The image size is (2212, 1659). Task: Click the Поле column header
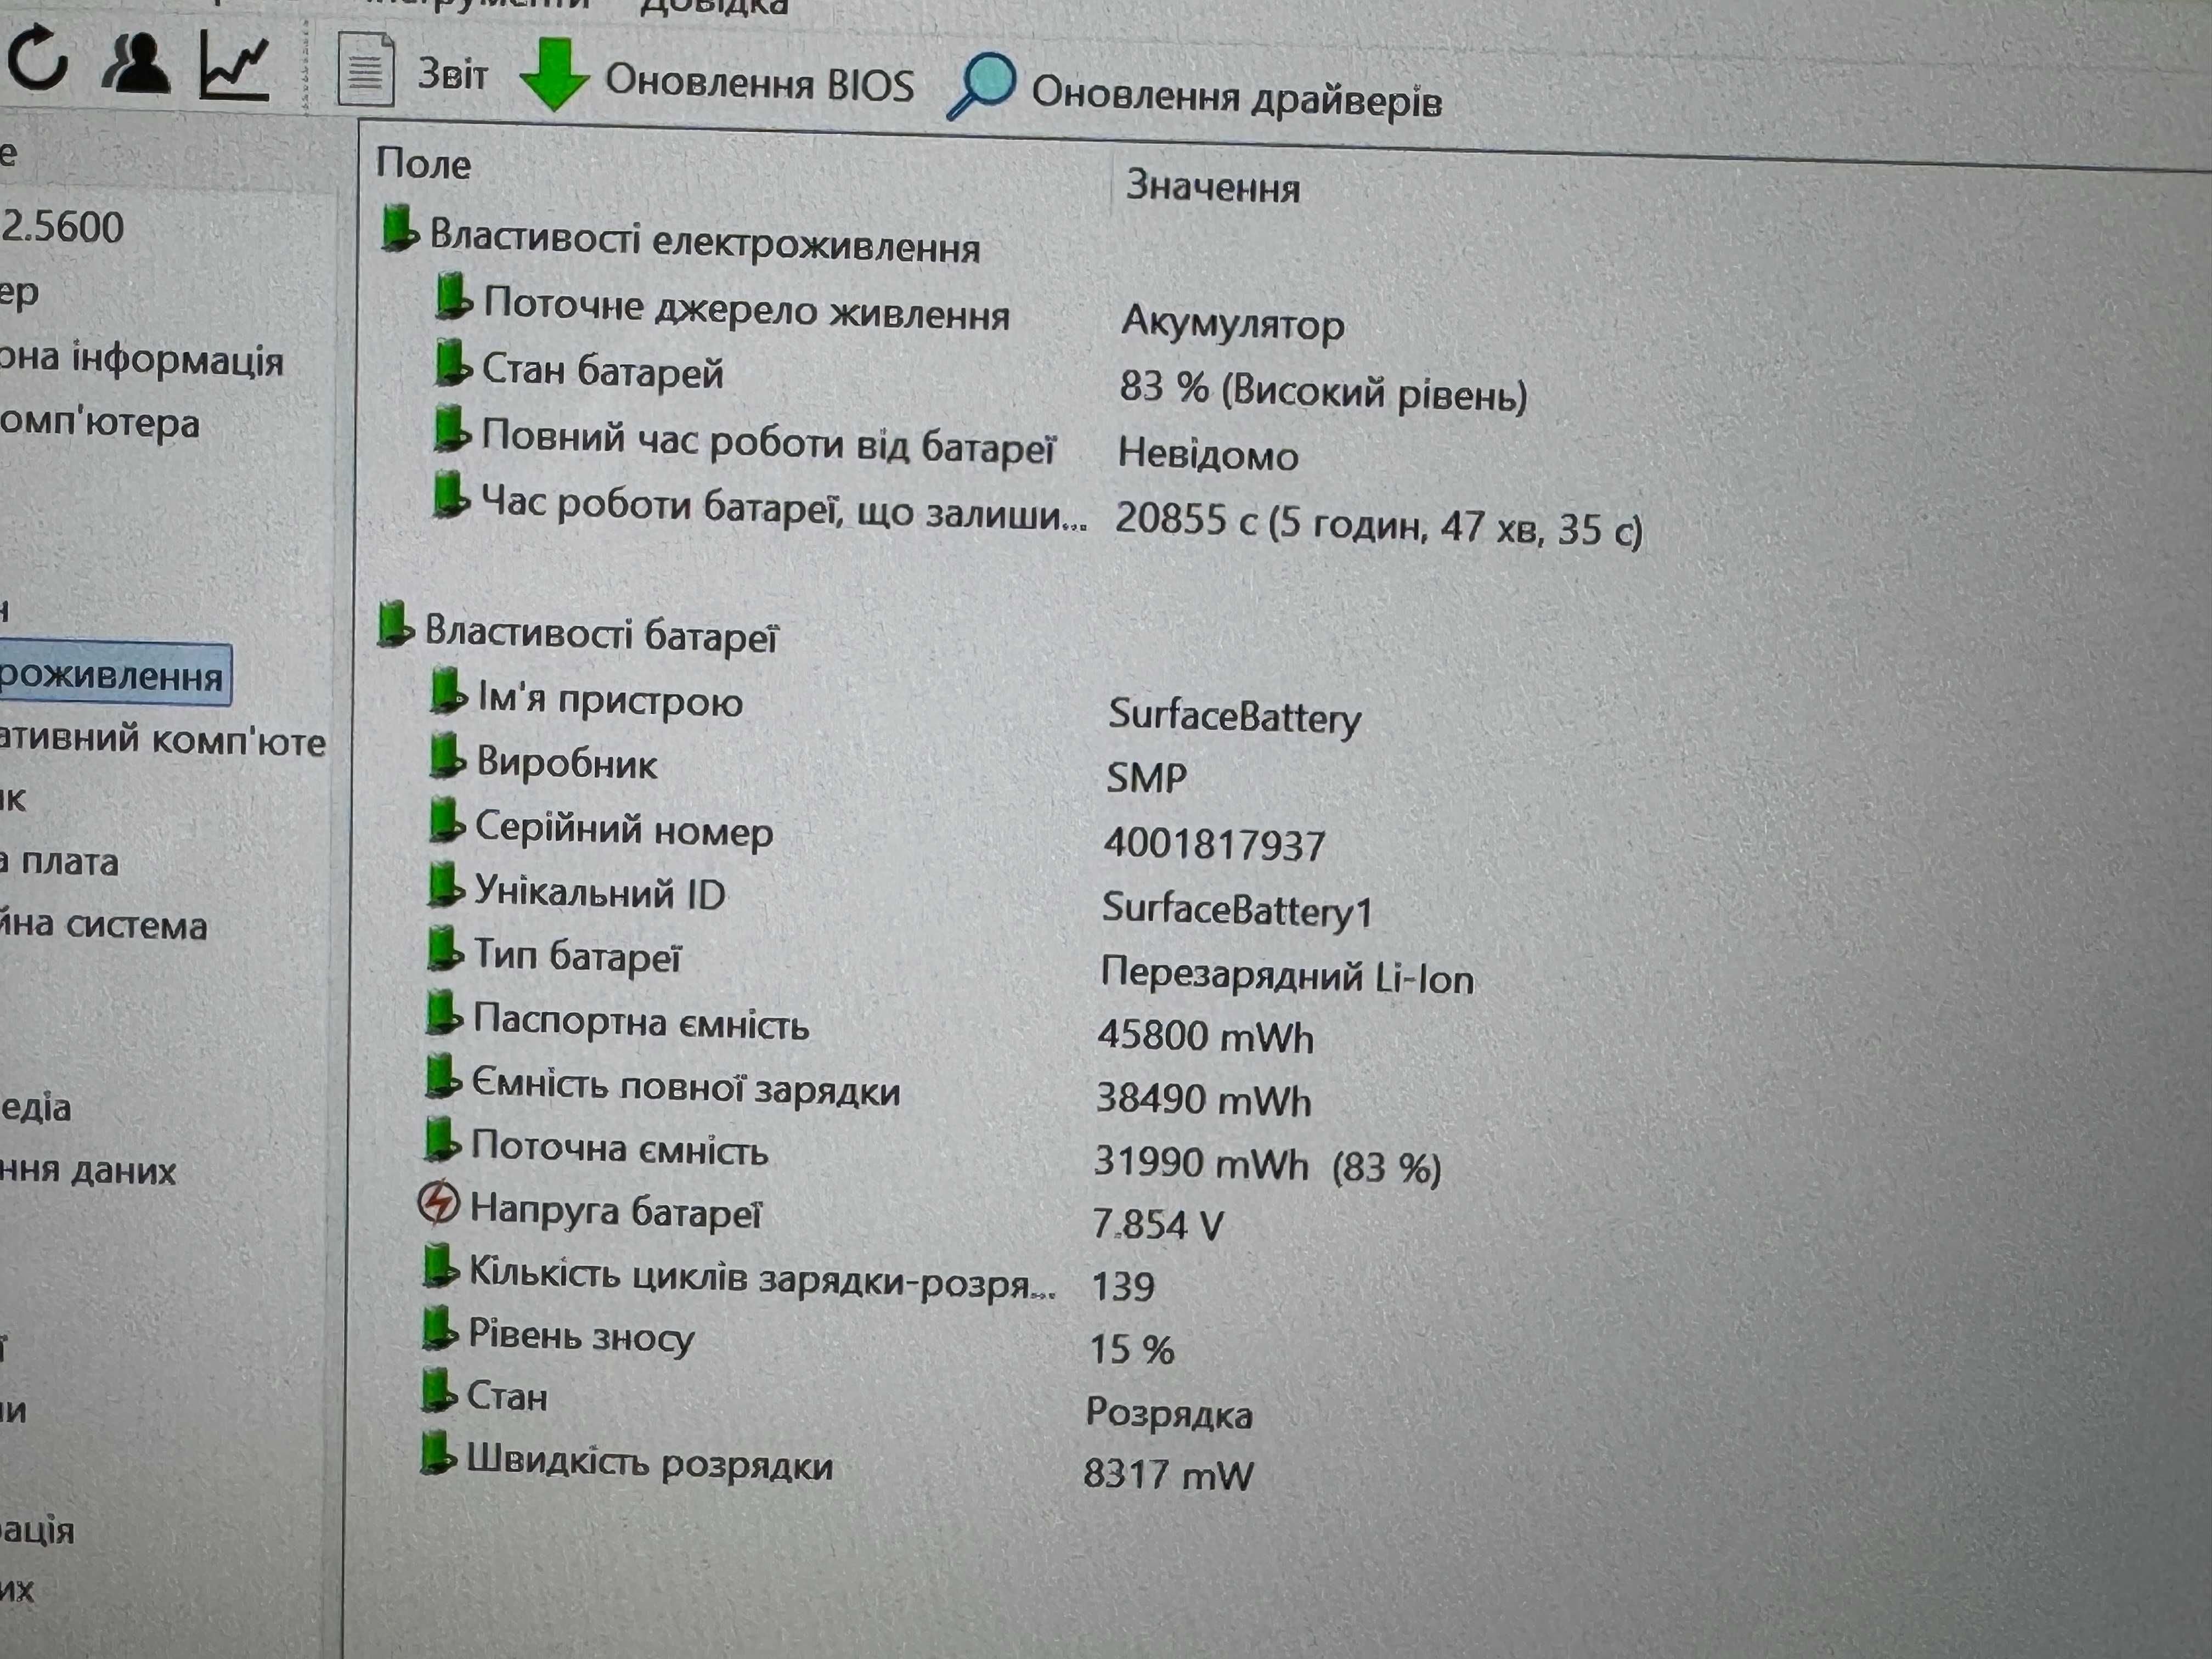(x=423, y=164)
